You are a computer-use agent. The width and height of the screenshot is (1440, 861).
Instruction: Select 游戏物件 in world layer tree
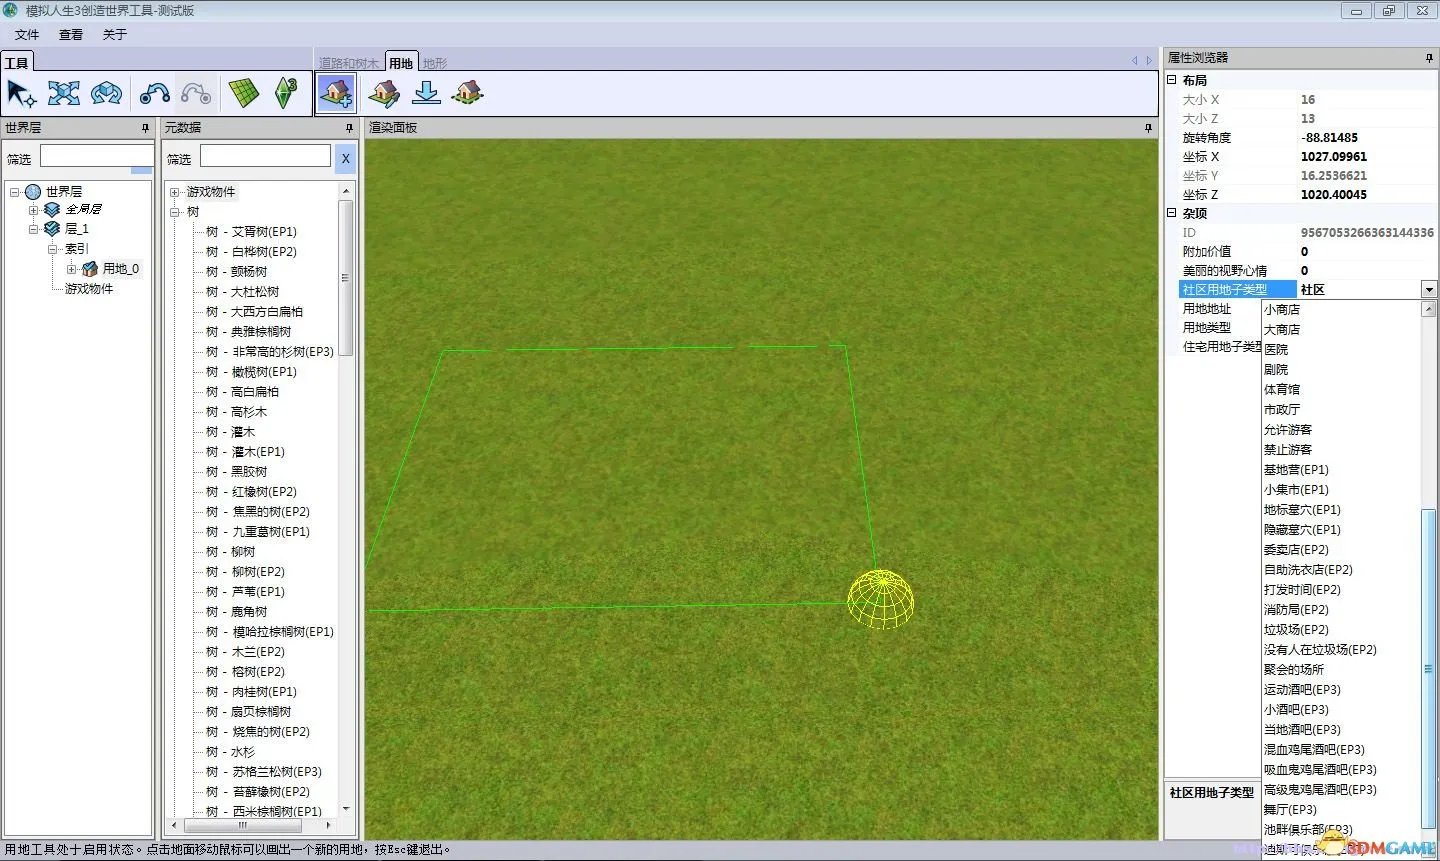tap(89, 289)
